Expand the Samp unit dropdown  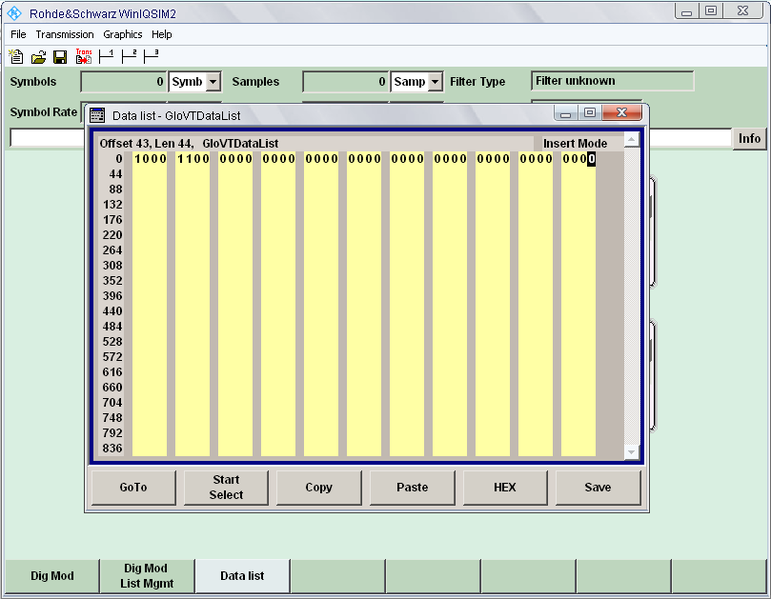point(435,82)
